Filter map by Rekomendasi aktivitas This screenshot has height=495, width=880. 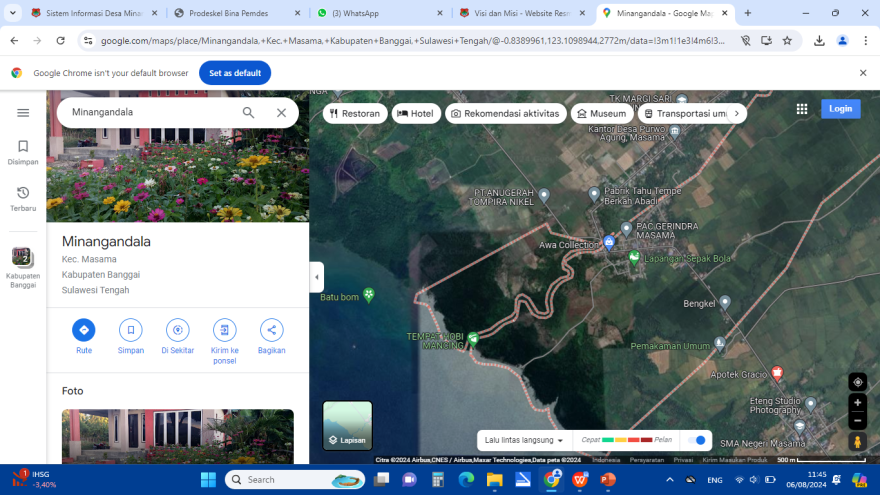point(506,113)
